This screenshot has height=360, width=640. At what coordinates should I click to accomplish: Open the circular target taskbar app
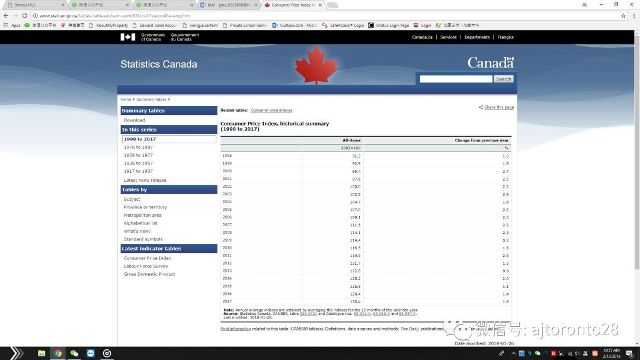click(107, 353)
